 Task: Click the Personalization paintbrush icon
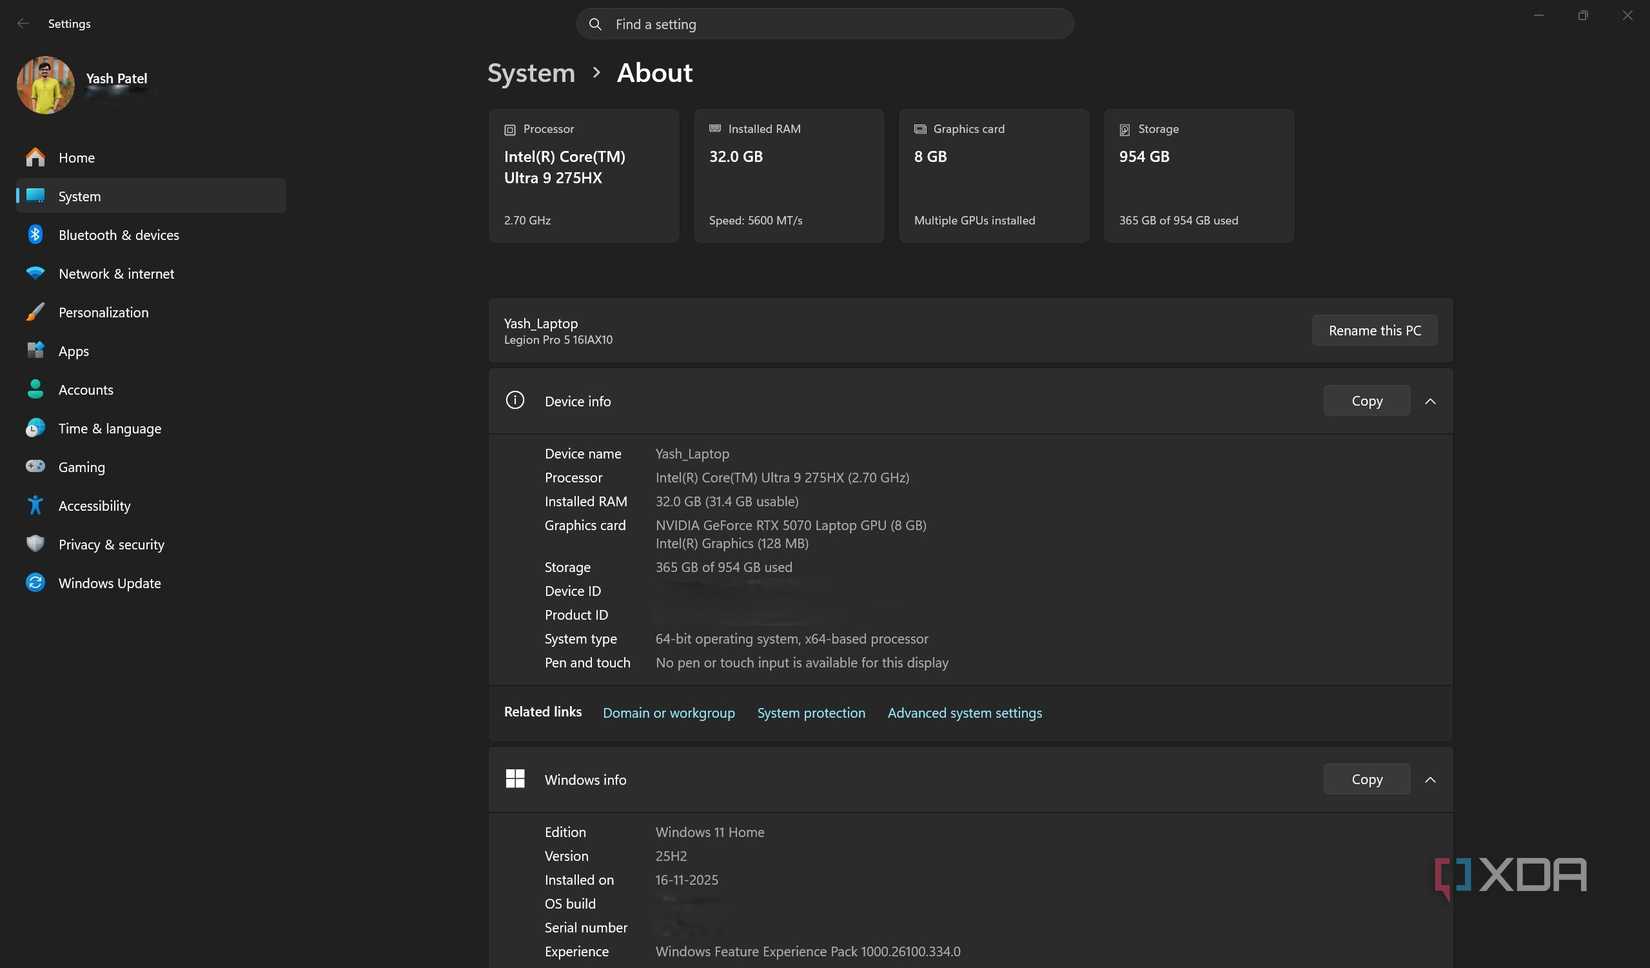point(35,312)
